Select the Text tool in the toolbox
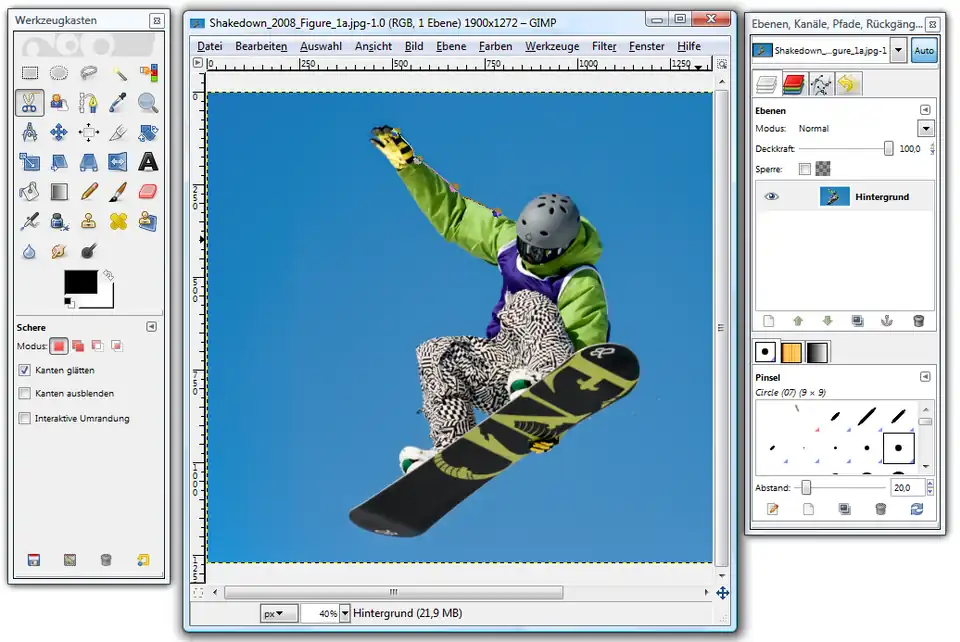Screen dimensions: 960x642 point(148,161)
